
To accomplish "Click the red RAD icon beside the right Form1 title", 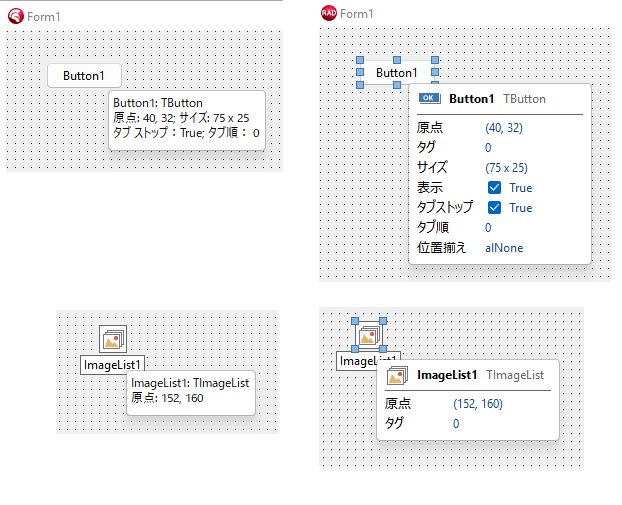I will pos(329,13).
